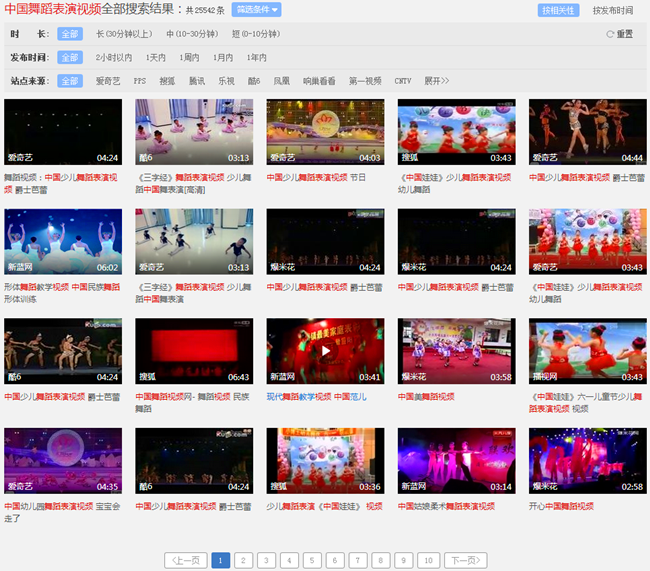
Task: Filter source by 腾讯
Action: [x=196, y=81]
